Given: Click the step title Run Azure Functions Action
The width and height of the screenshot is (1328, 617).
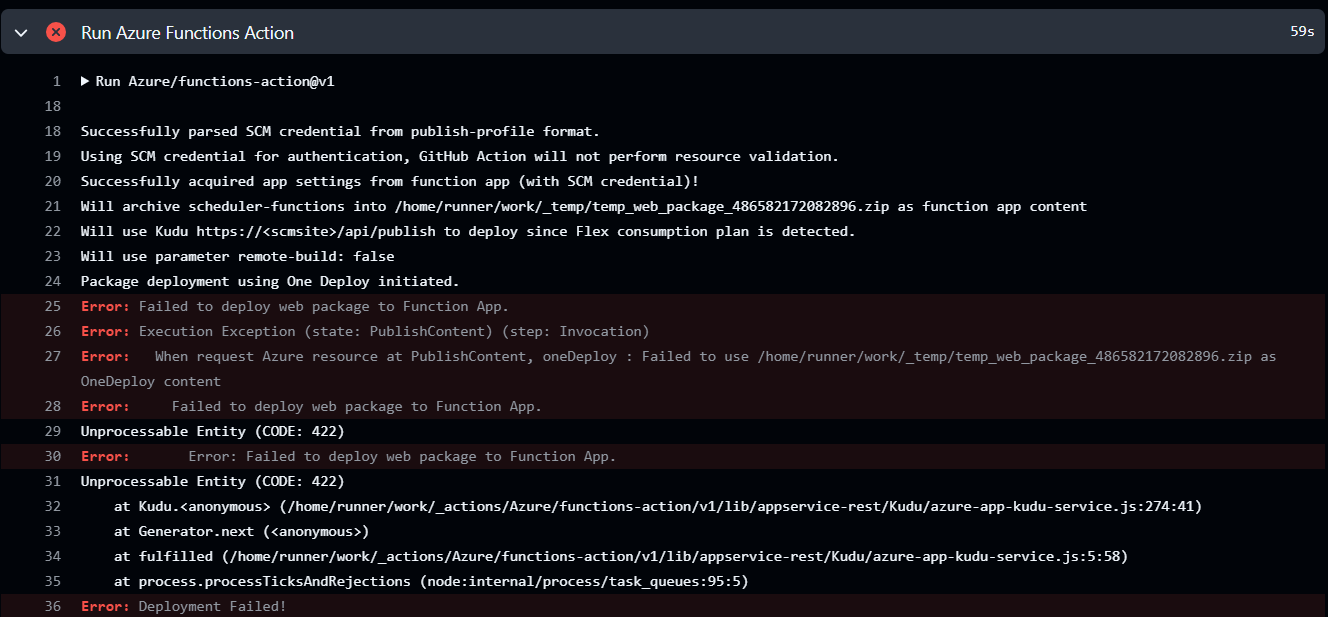Looking at the screenshot, I should pyautogui.click(x=186, y=32).
